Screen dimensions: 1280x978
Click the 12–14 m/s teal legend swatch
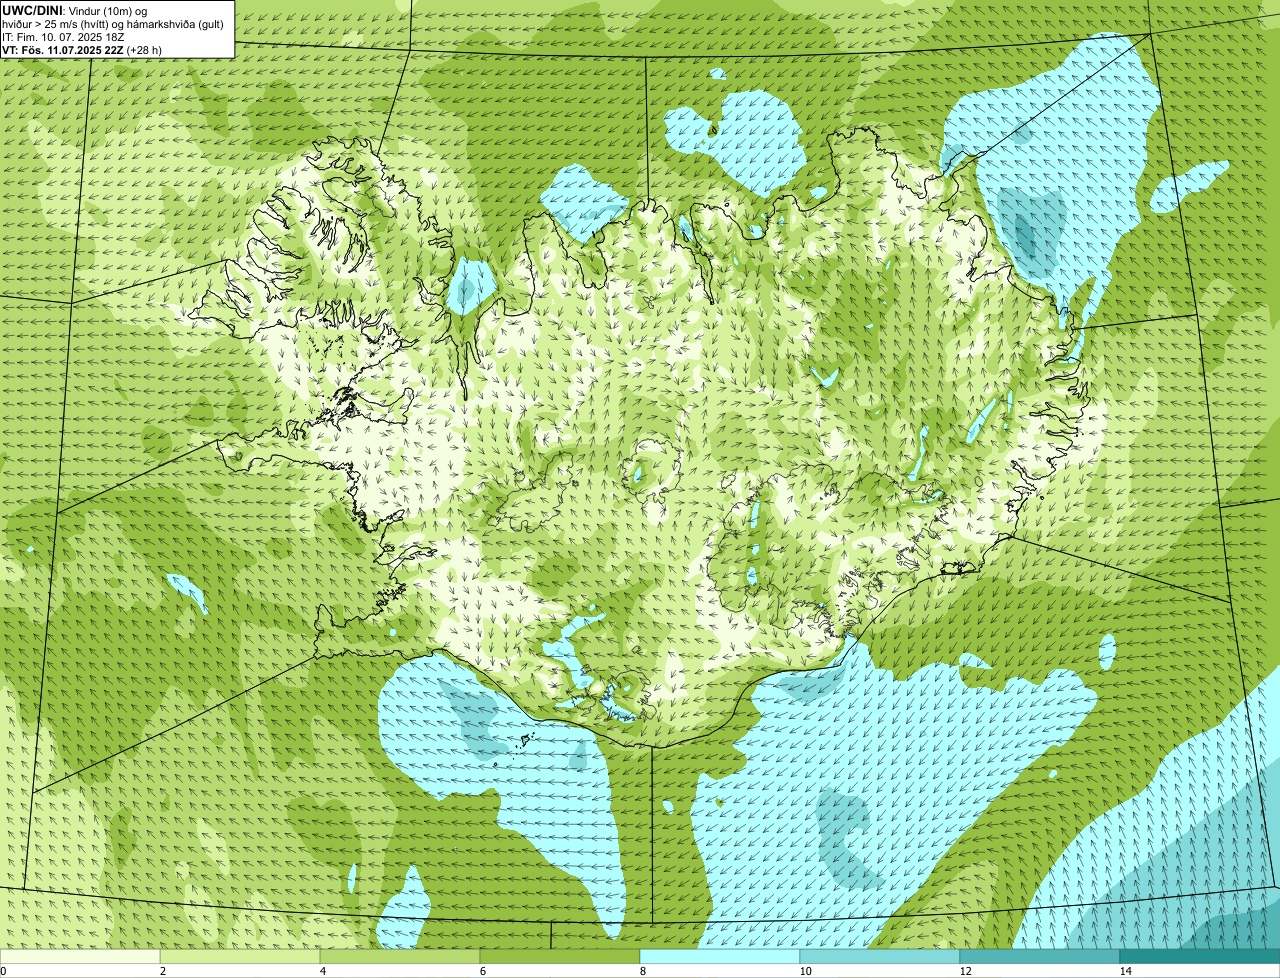[1040, 956]
